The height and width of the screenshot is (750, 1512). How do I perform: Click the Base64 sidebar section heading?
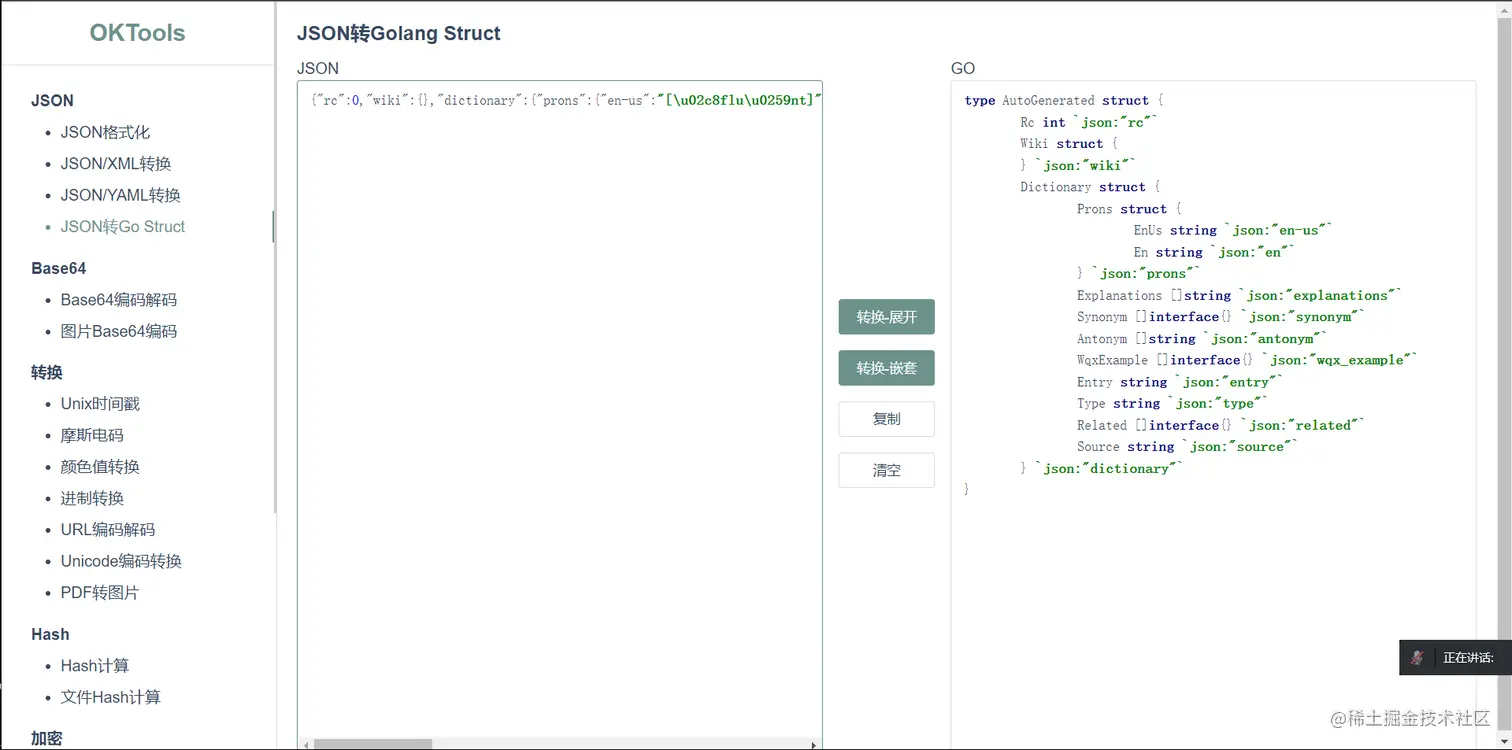click(x=59, y=268)
